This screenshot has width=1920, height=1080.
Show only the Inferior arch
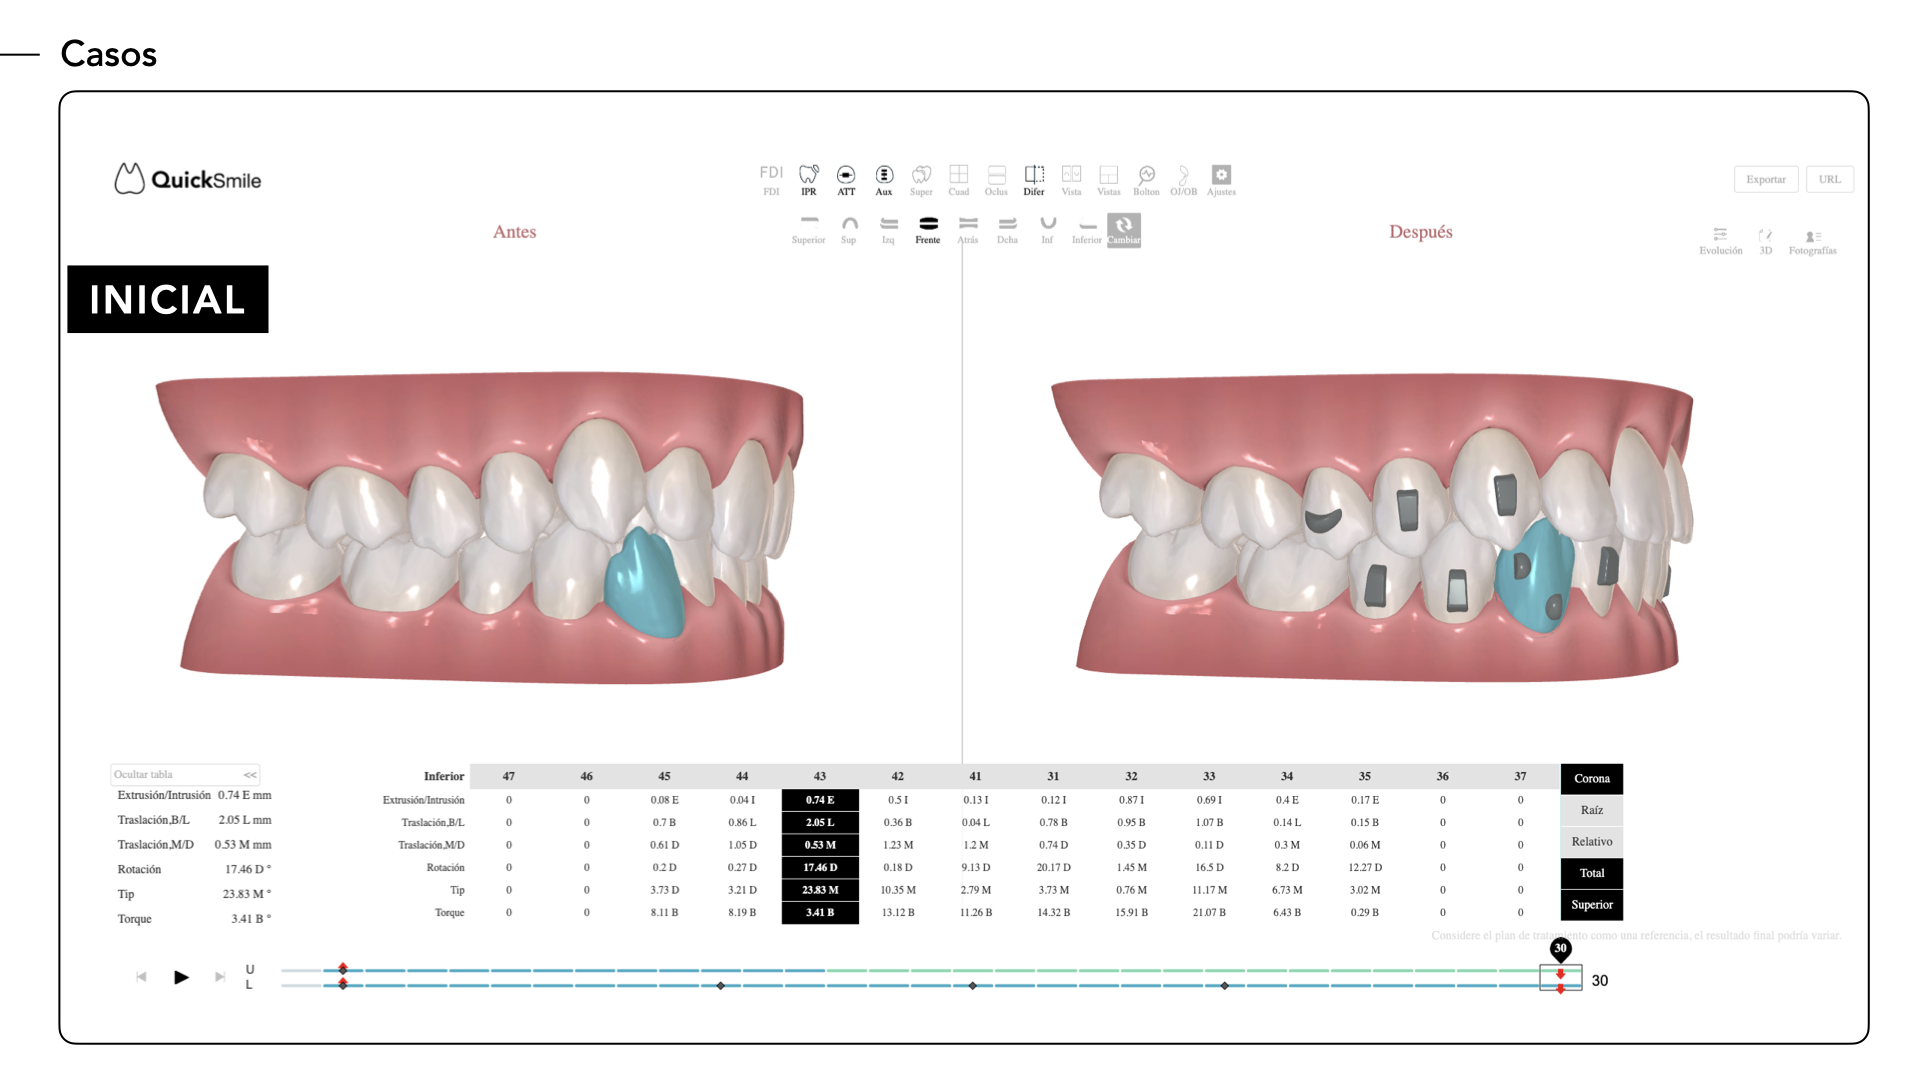(x=1087, y=230)
